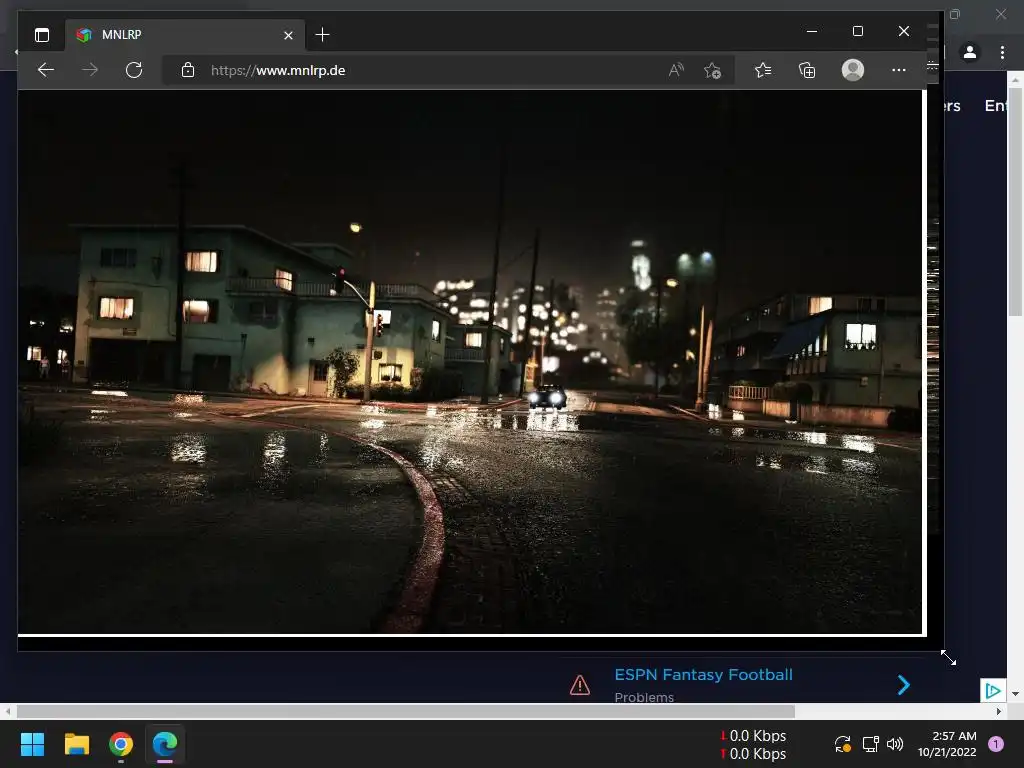Screen dimensions: 1024x768
Task: Open Edge profile avatar
Action: (x=853, y=70)
